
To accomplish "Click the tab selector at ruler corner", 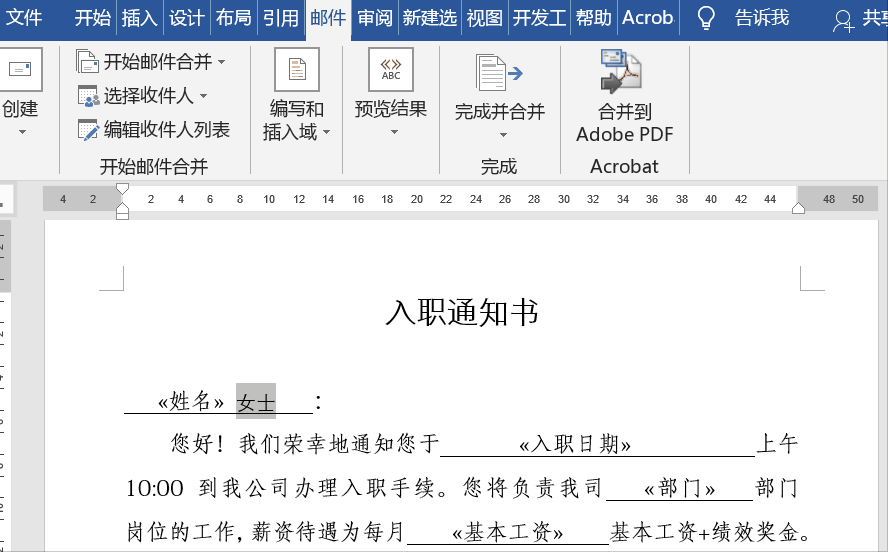I will (5, 199).
